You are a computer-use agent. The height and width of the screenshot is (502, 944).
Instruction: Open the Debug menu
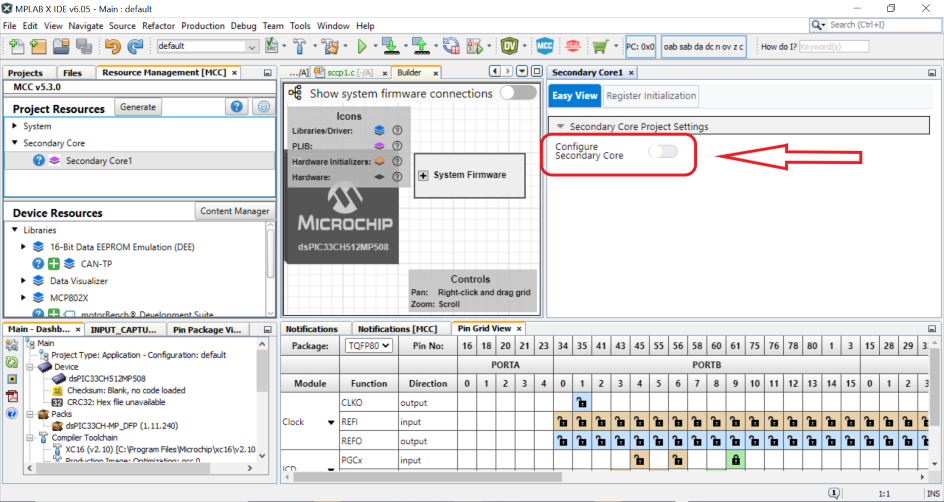(x=243, y=26)
